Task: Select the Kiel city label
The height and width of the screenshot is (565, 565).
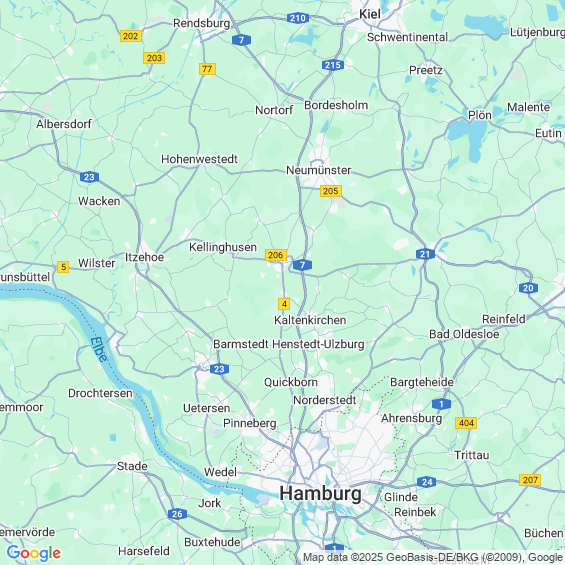Action: click(370, 14)
